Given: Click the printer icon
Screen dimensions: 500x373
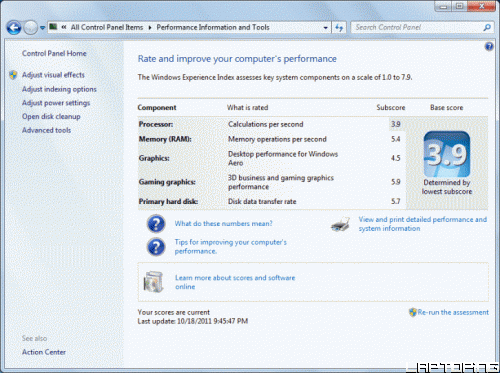Looking at the screenshot, I should click(340, 224).
